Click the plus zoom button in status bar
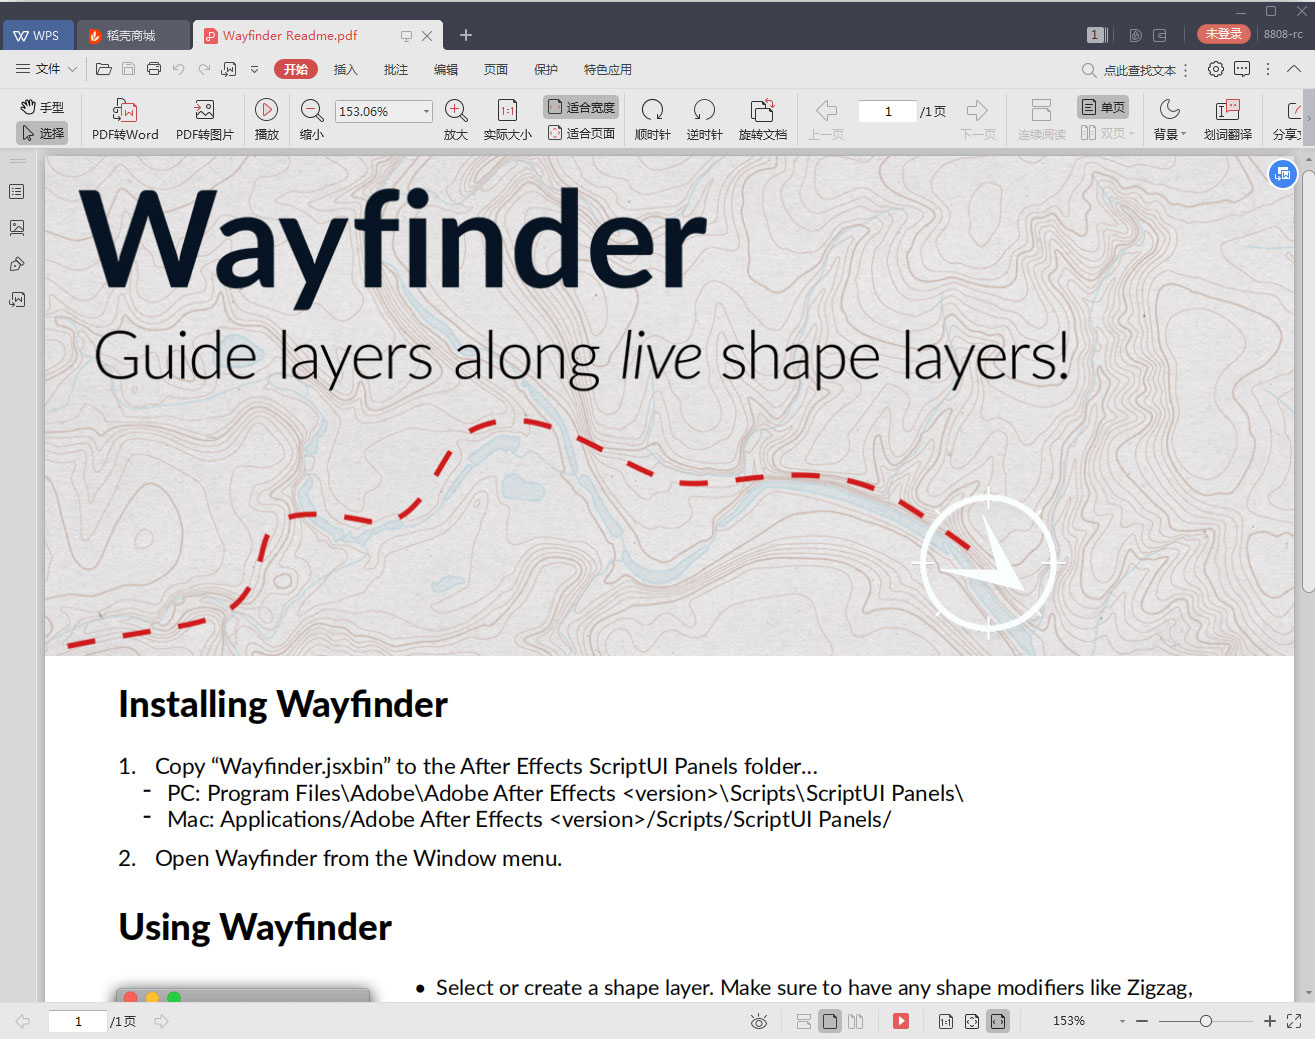Image resolution: width=1315 pixels, height=1039 pixels. [x=1269, y=1021]
